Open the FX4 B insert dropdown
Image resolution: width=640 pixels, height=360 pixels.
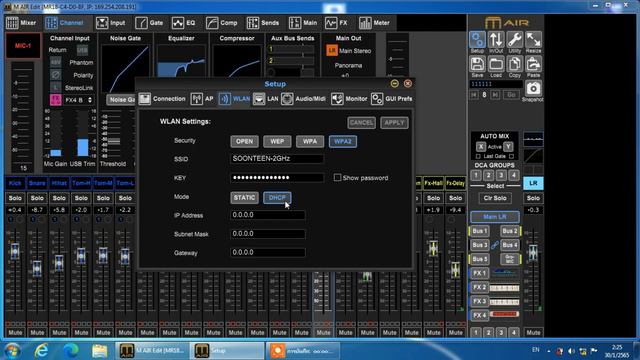click(x=78, y=100)
